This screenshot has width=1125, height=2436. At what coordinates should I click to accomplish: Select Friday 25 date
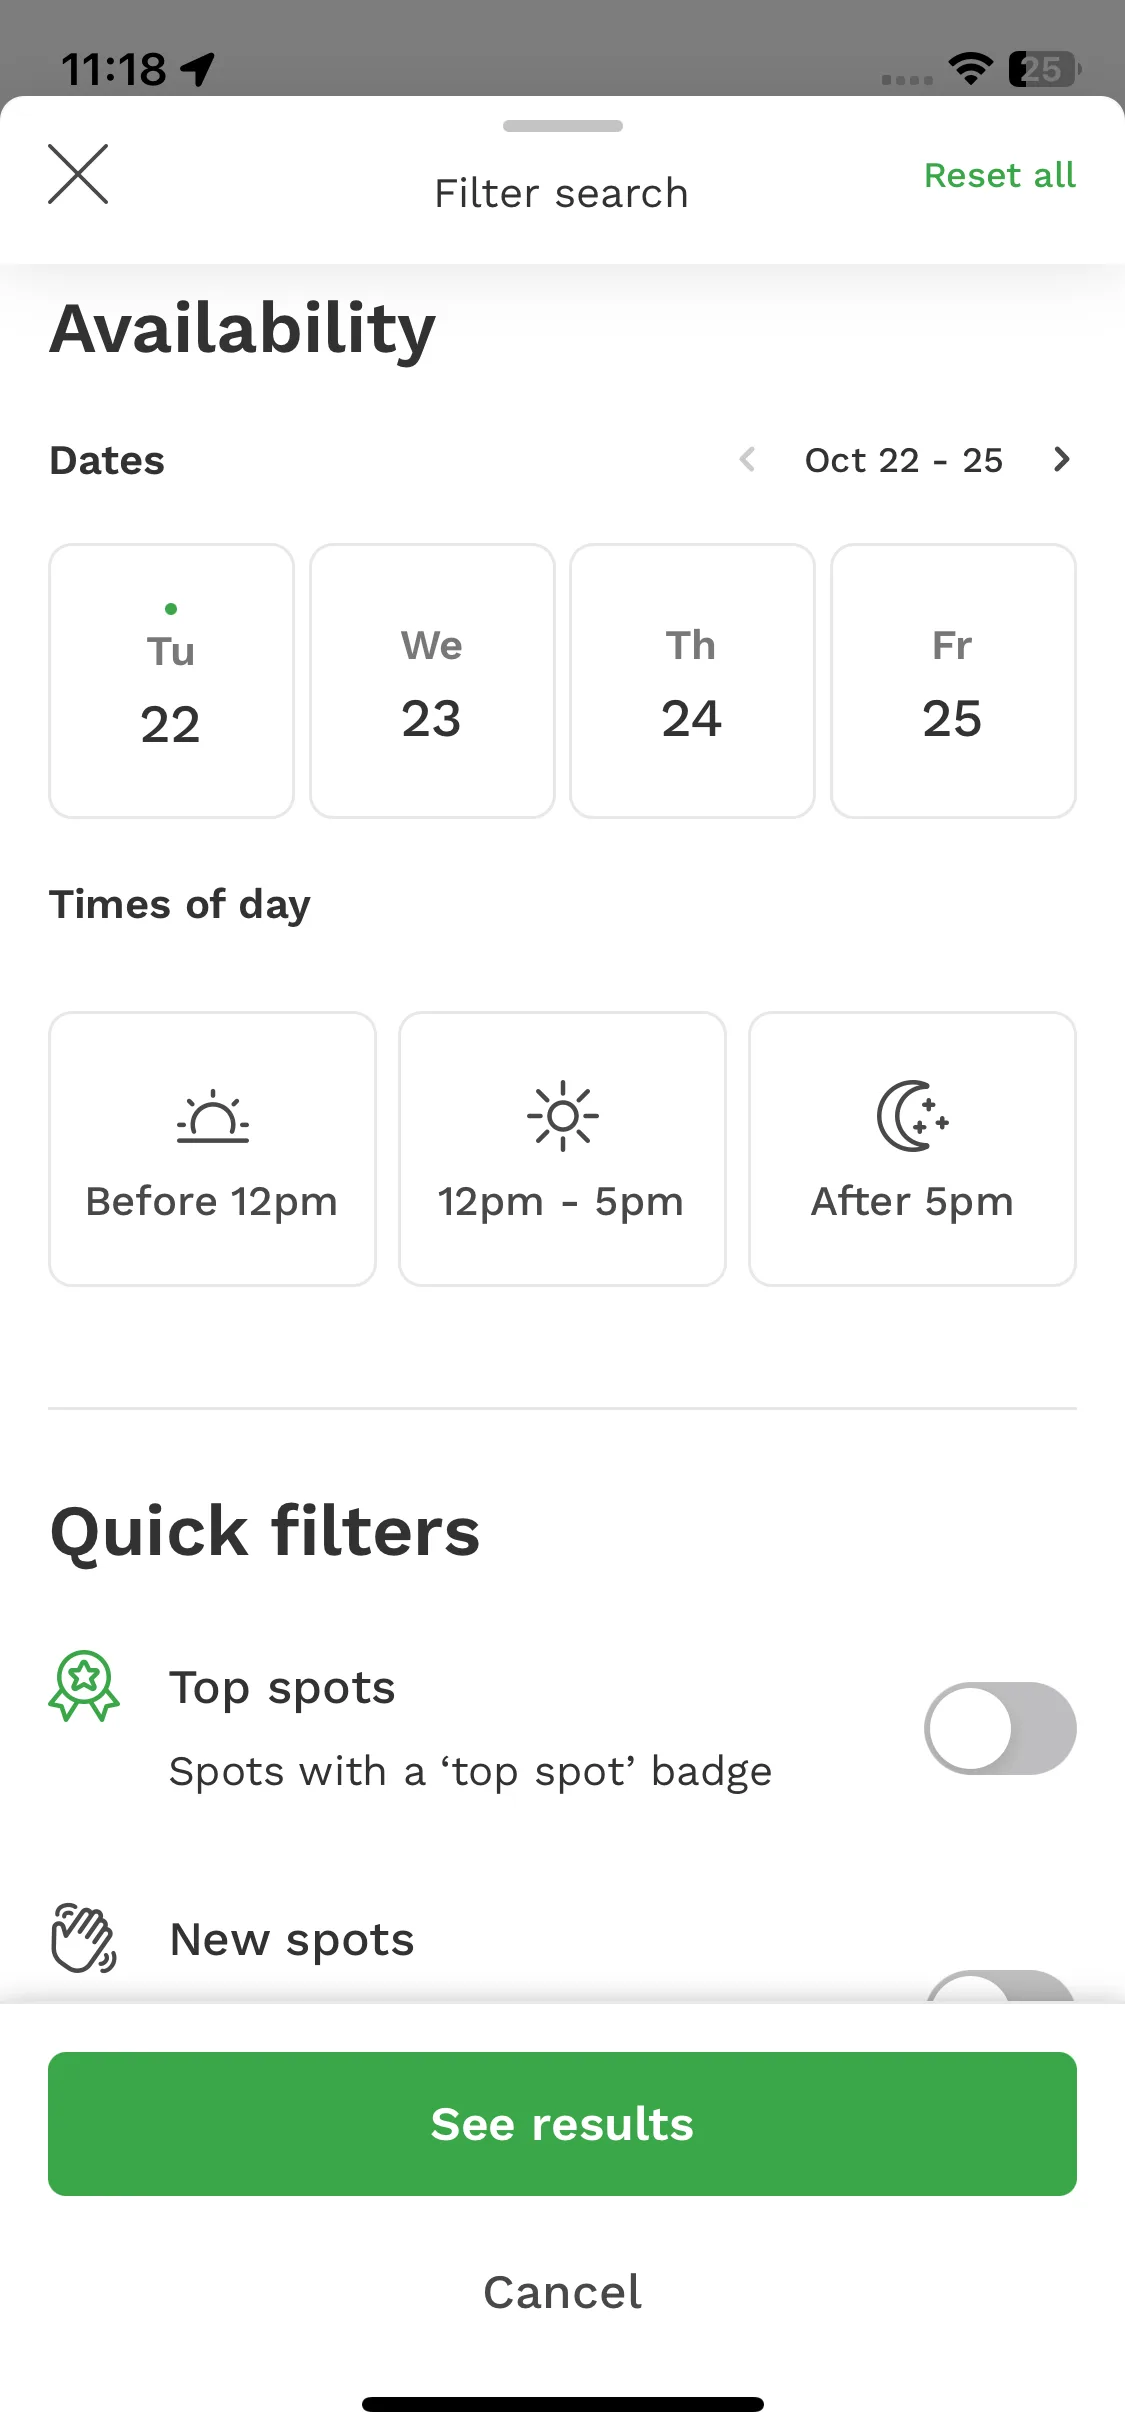click(953, 681)
